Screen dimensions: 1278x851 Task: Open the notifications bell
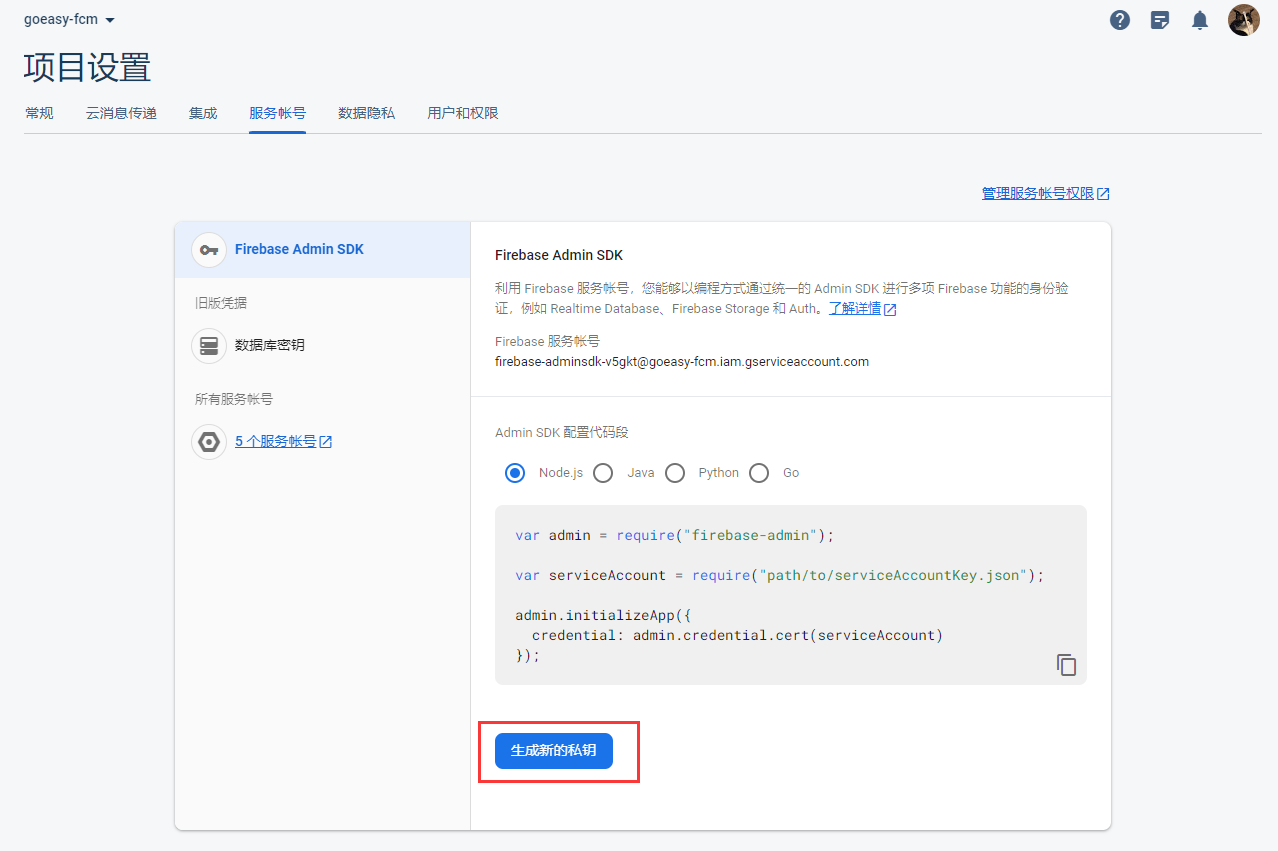[1200, 20]
